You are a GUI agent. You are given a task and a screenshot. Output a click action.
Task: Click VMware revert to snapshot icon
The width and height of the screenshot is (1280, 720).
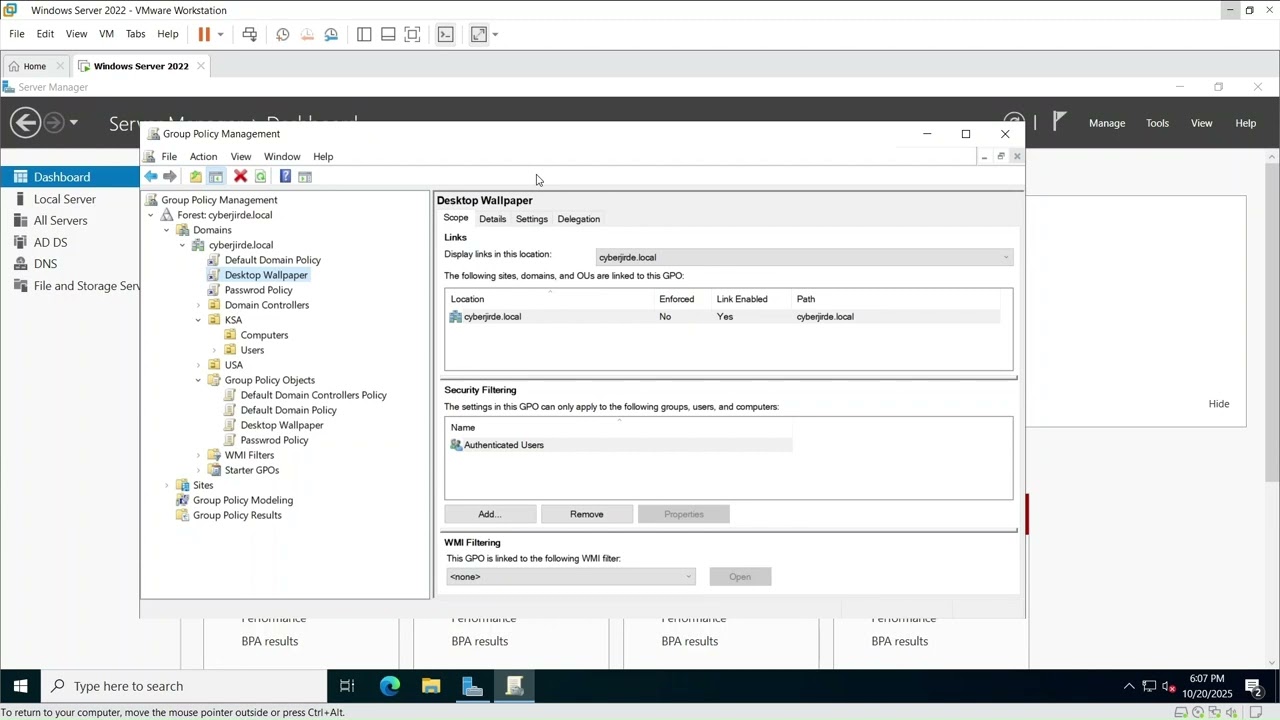click(x=307, y=34)
